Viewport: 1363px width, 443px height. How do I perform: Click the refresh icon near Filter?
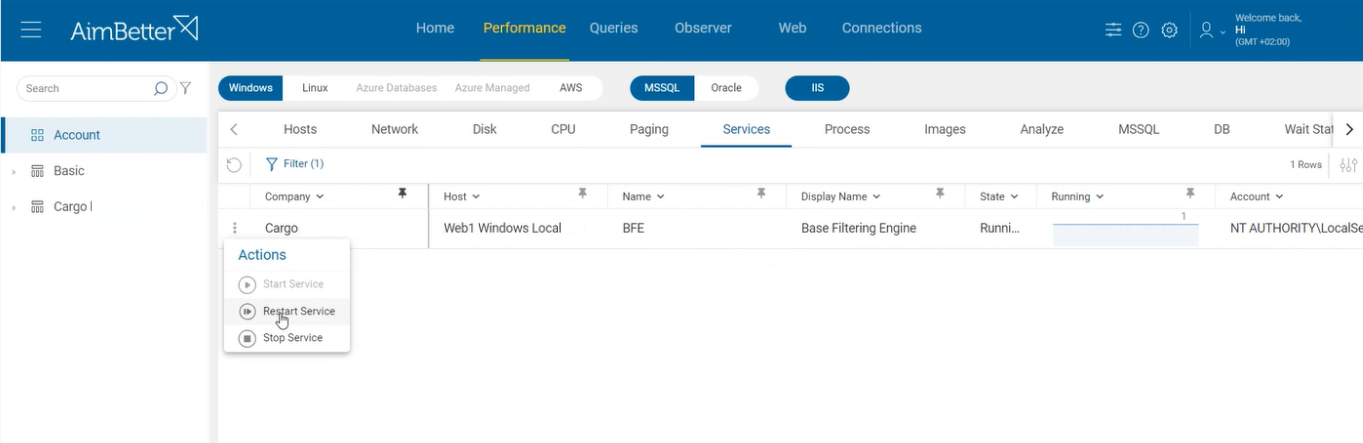pos(234,164)
